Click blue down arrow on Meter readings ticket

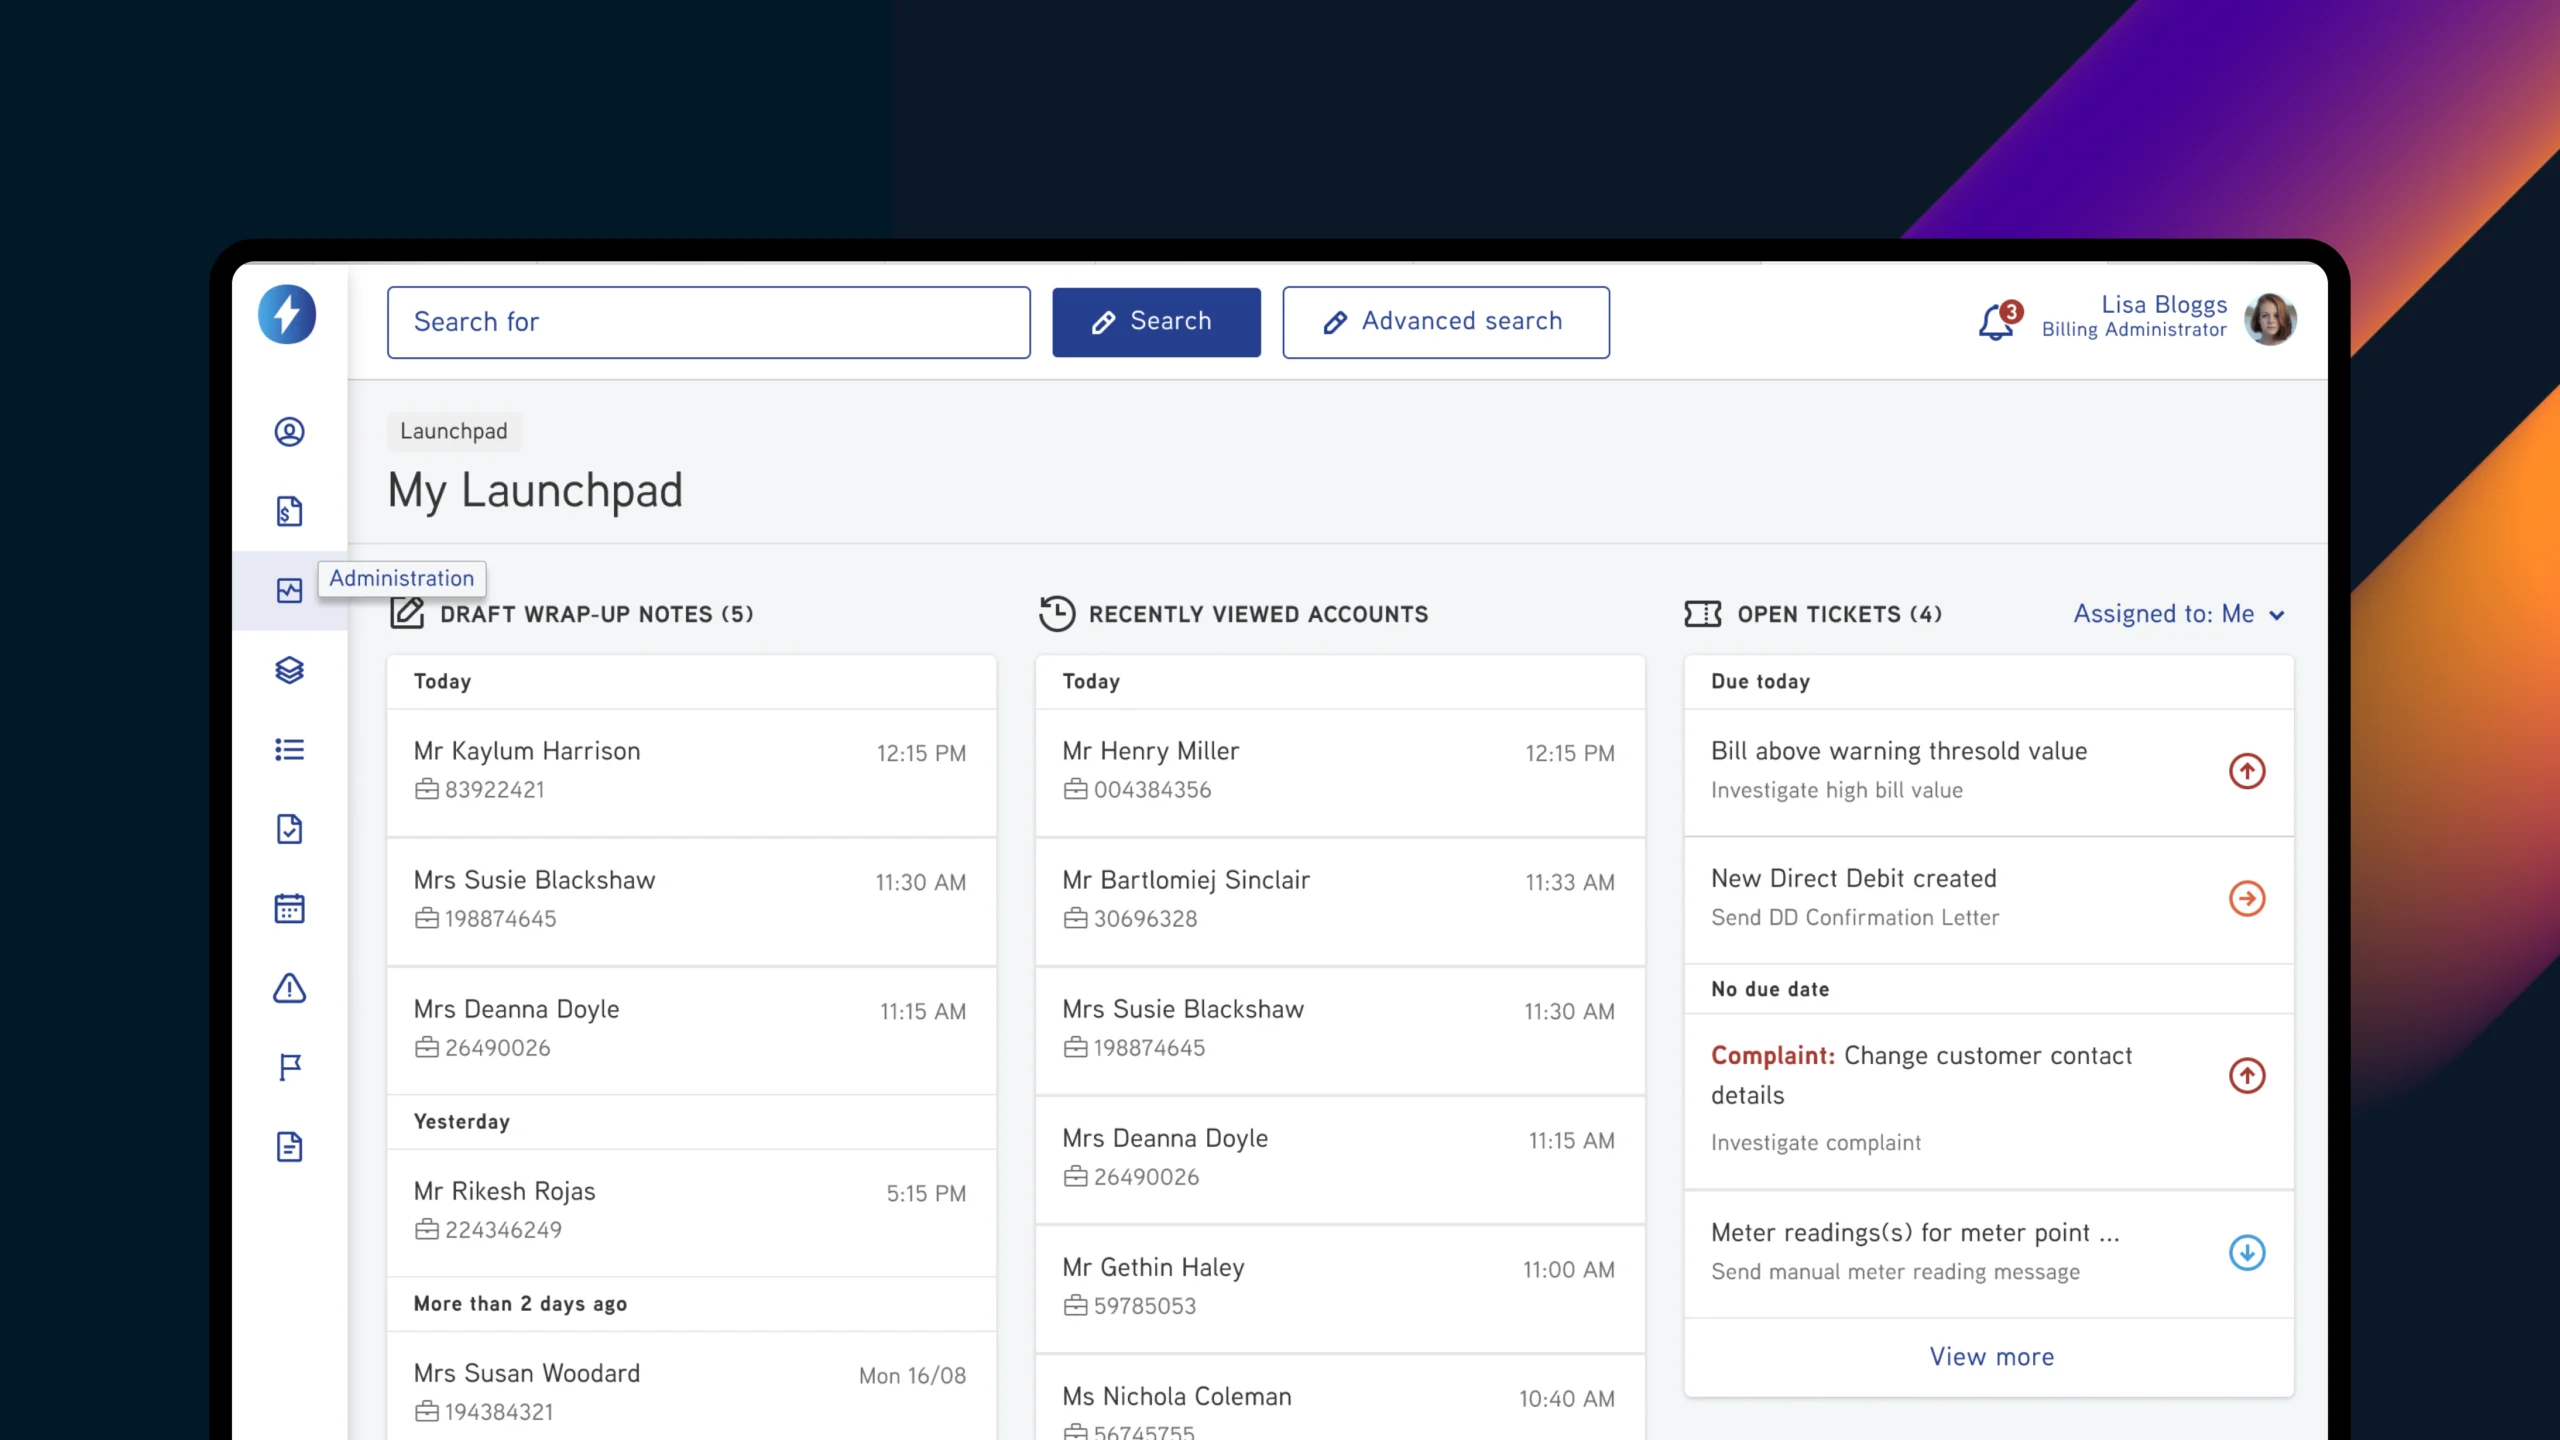[x=2246, y=1252]
